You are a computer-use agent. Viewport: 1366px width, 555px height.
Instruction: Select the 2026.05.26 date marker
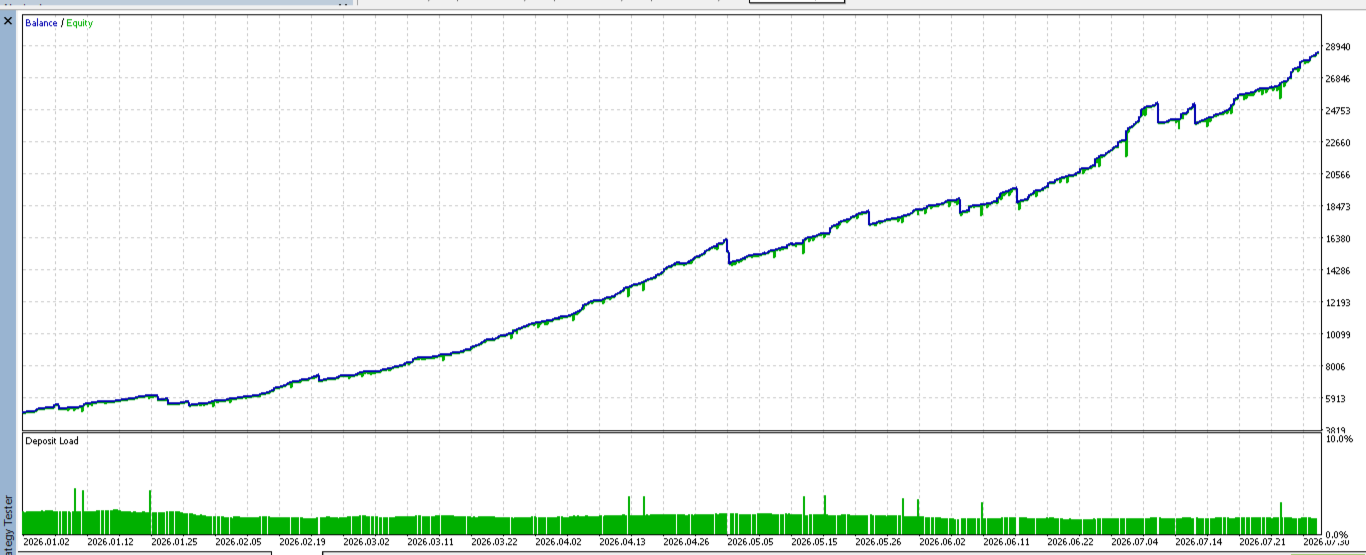878,542
